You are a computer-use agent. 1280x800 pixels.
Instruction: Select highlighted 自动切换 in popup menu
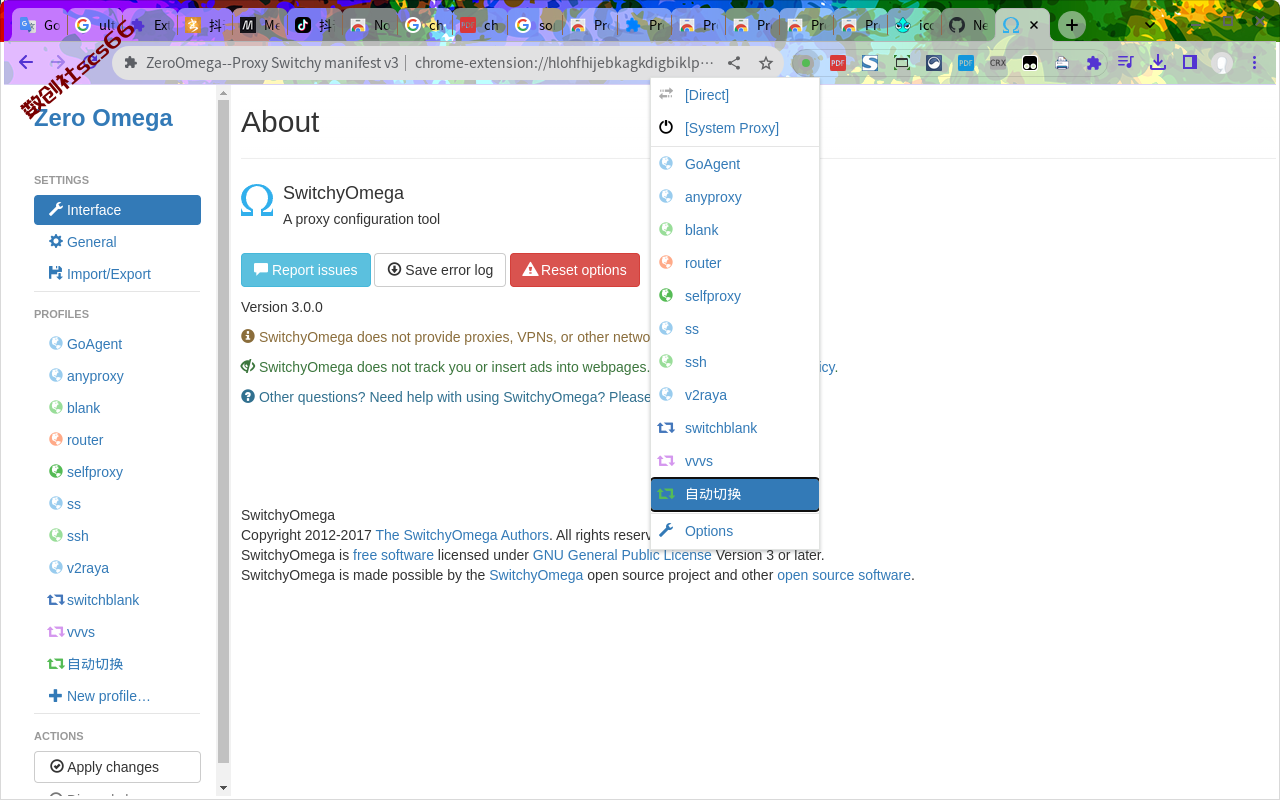pos(735,494)
